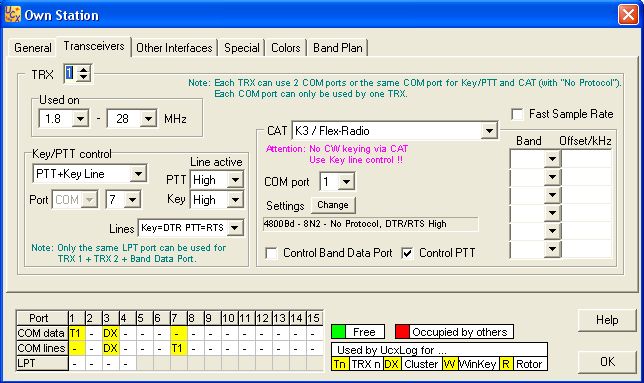644x383 pixels.
Task: Enable the Fast Sample Rate checkbox
Action: [x=517, y=114]
